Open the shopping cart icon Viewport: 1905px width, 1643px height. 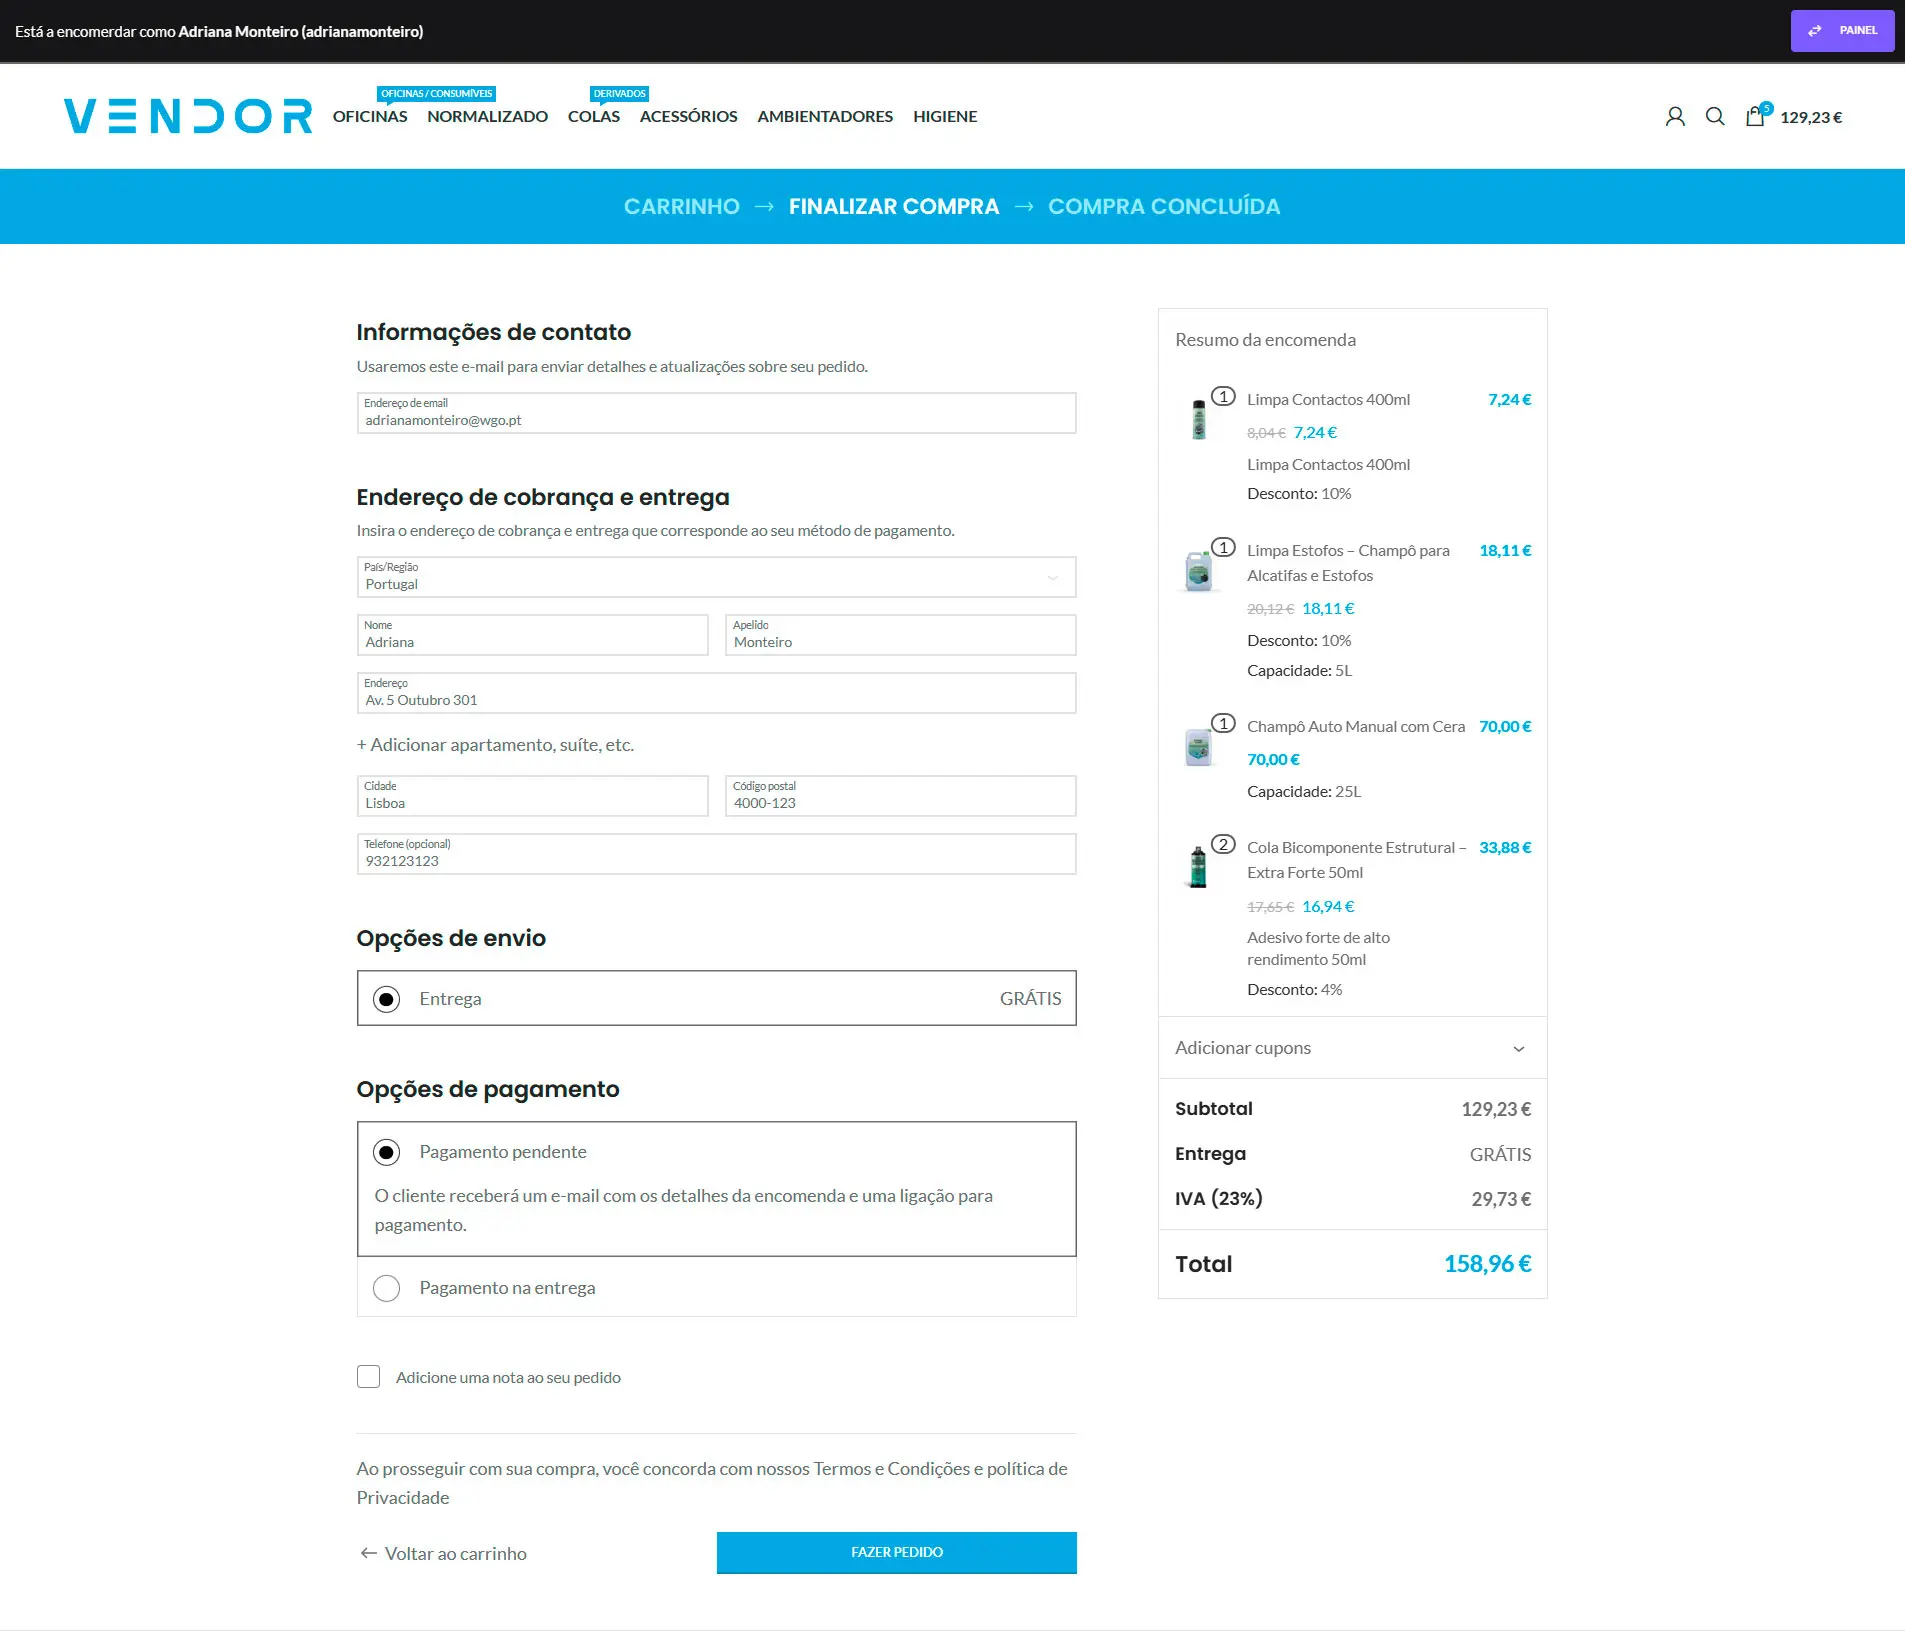coord(1757,116)
